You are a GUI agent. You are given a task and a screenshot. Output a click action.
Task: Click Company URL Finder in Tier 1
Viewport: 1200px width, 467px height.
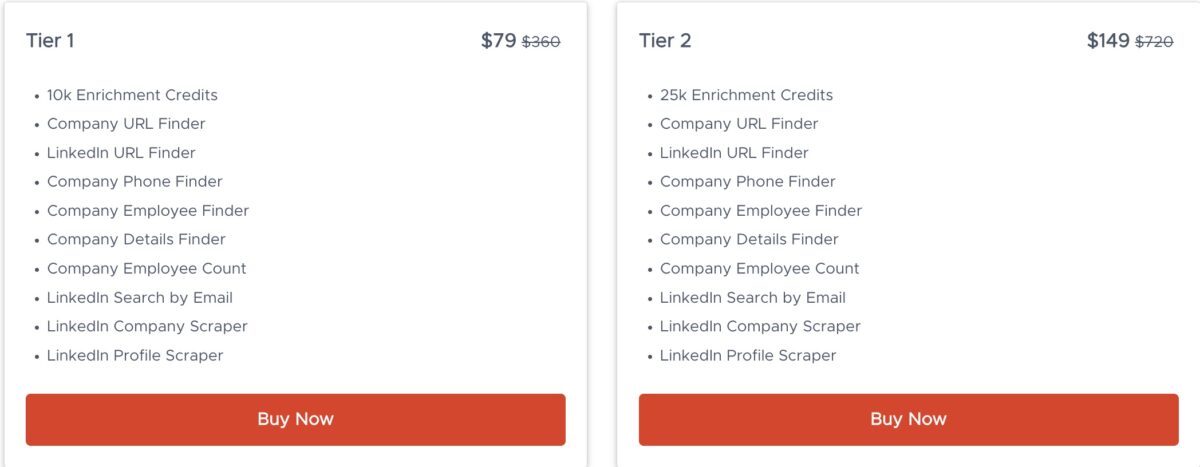(x=126, y=124)
